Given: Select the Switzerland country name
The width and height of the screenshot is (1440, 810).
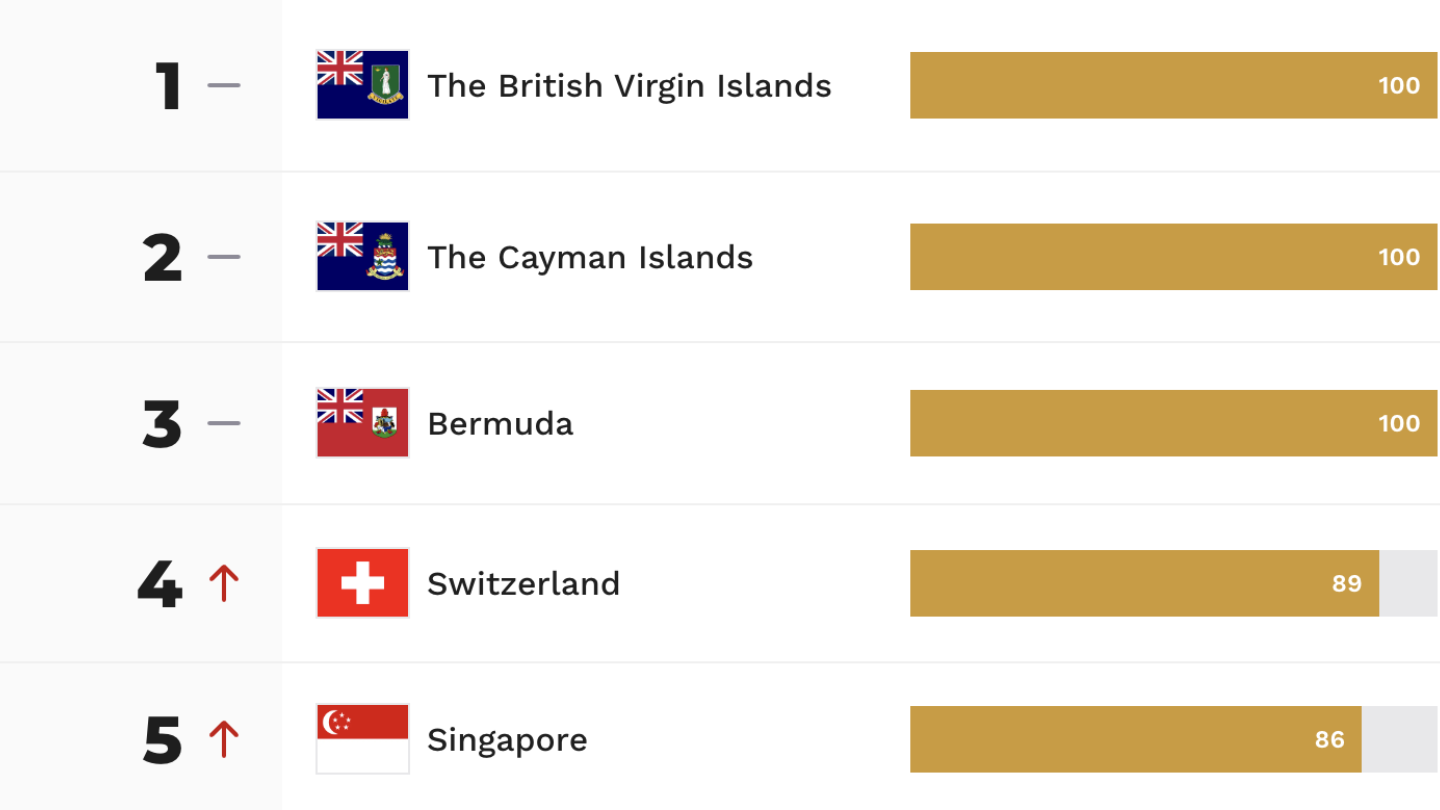Looking at the screenshot, I should 523,584.
